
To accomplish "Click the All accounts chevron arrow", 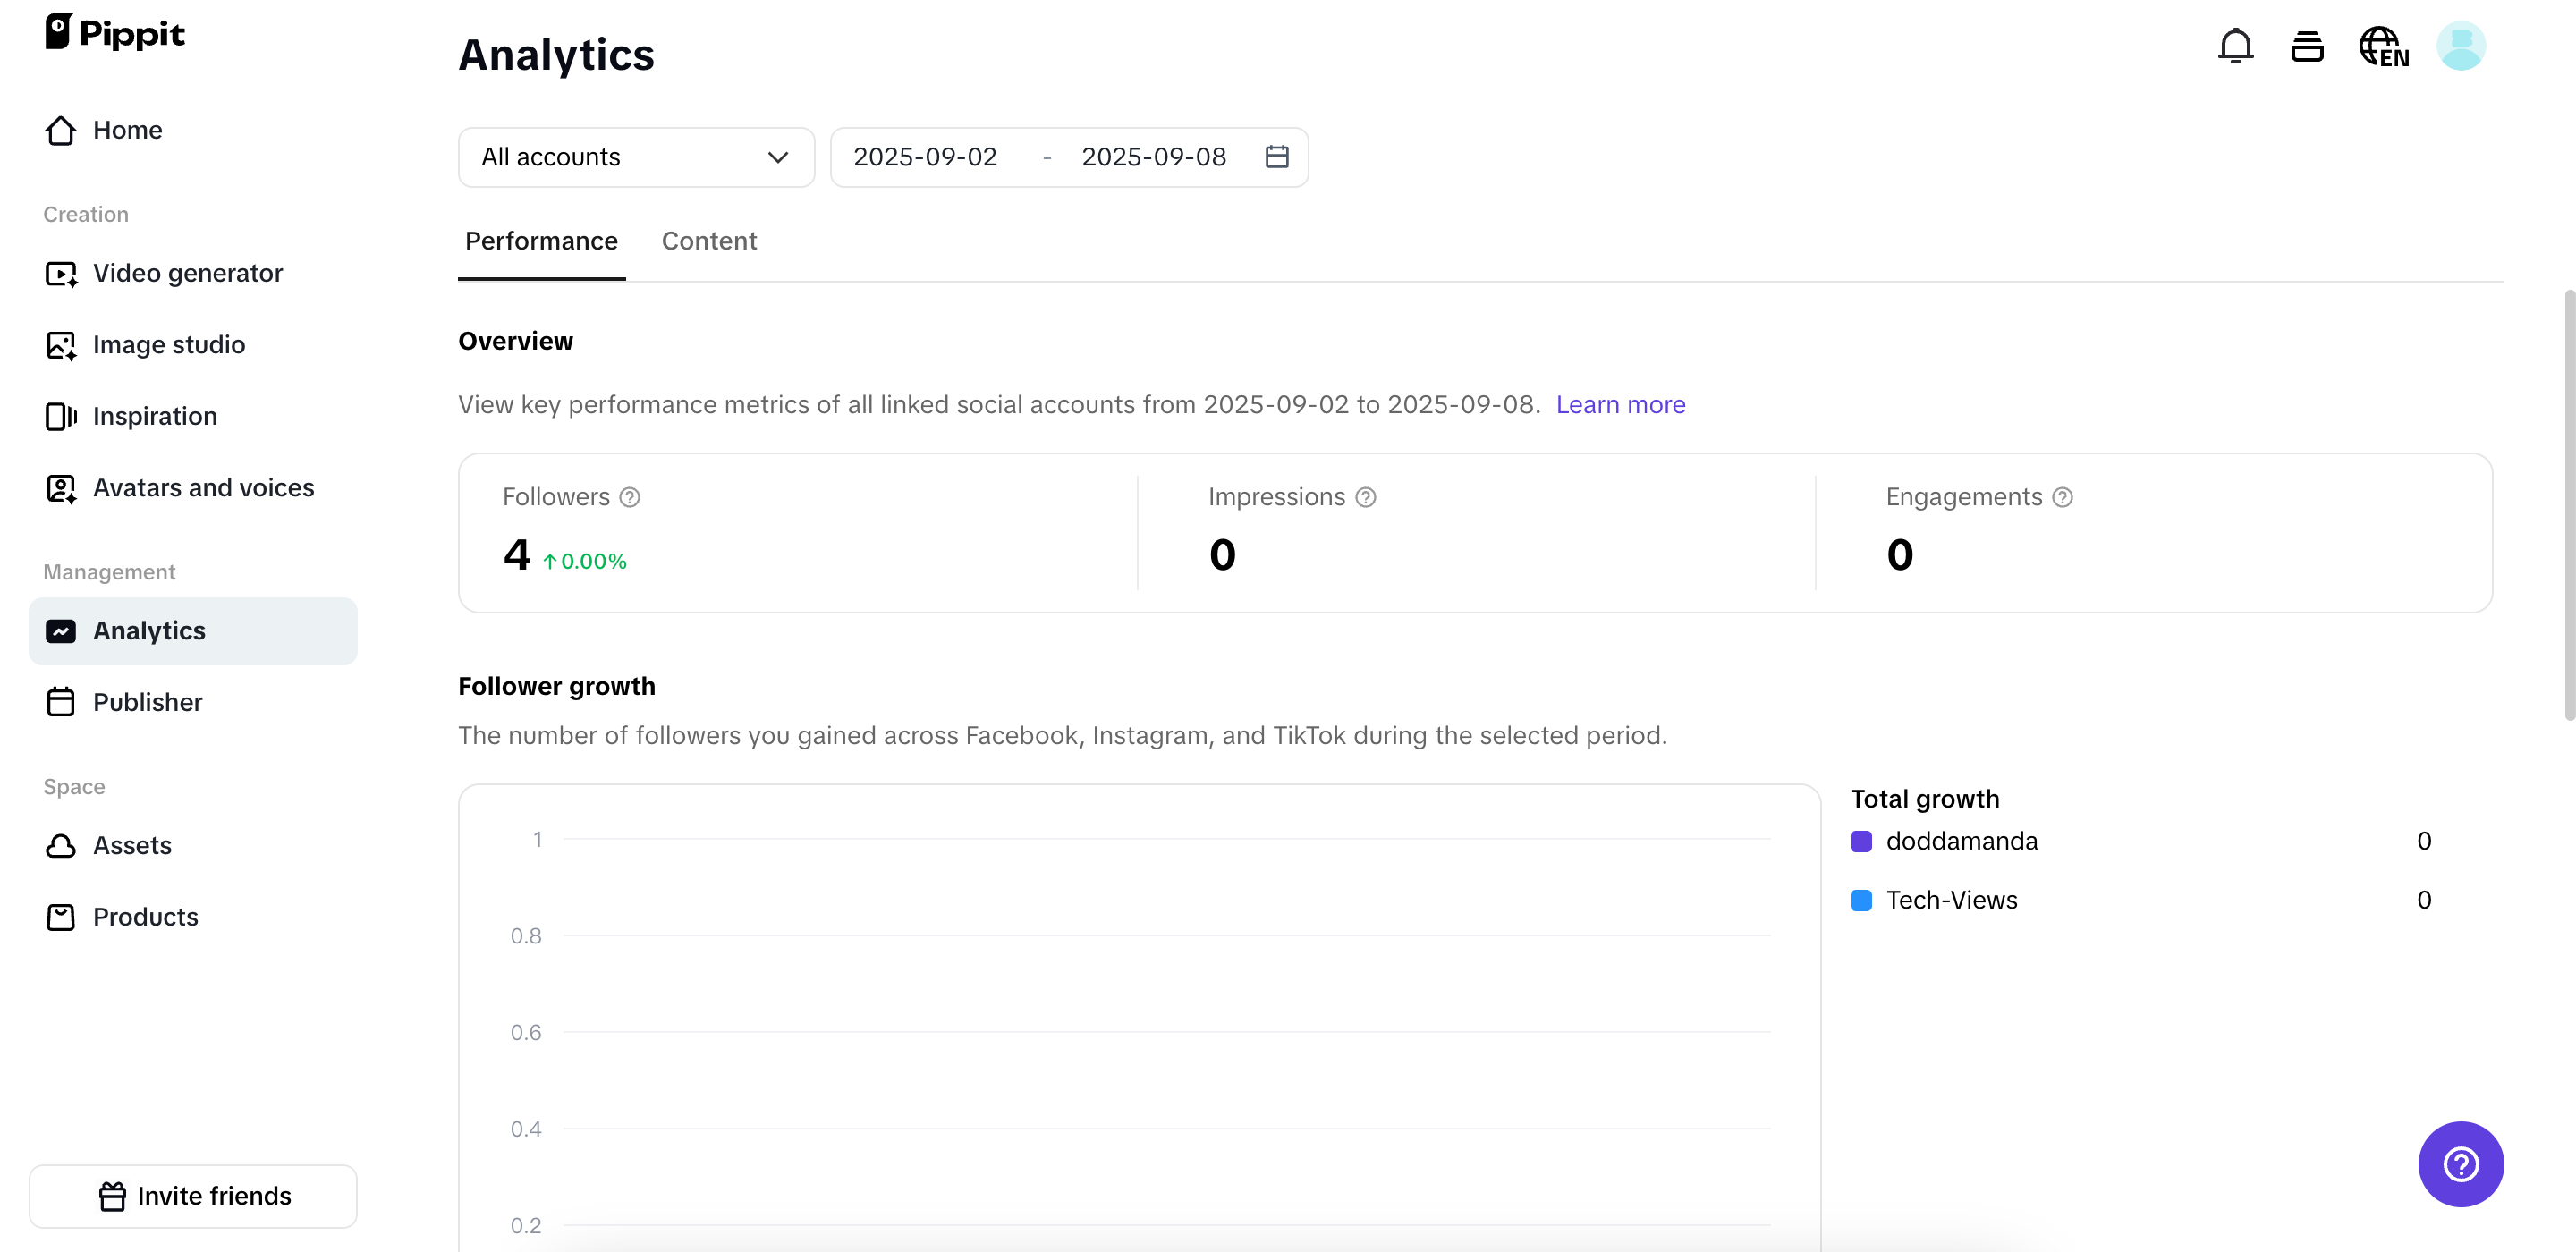I will [778, 157].
